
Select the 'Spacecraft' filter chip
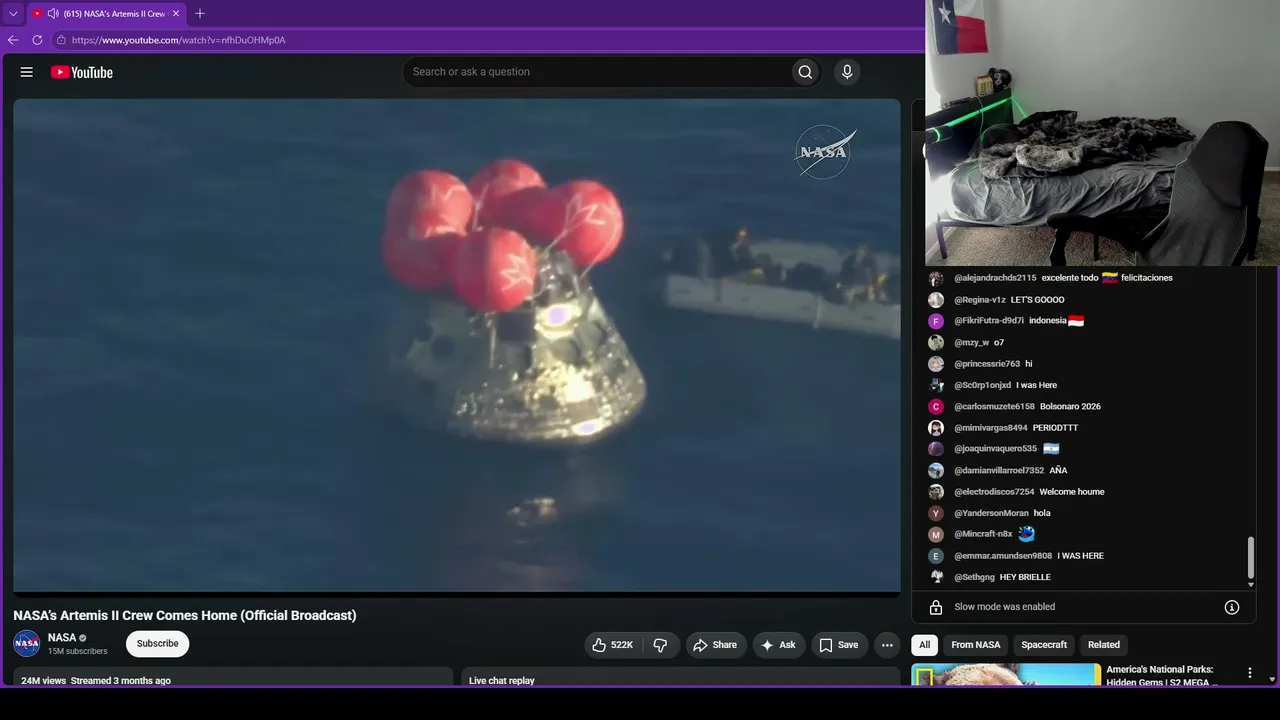1044,645
